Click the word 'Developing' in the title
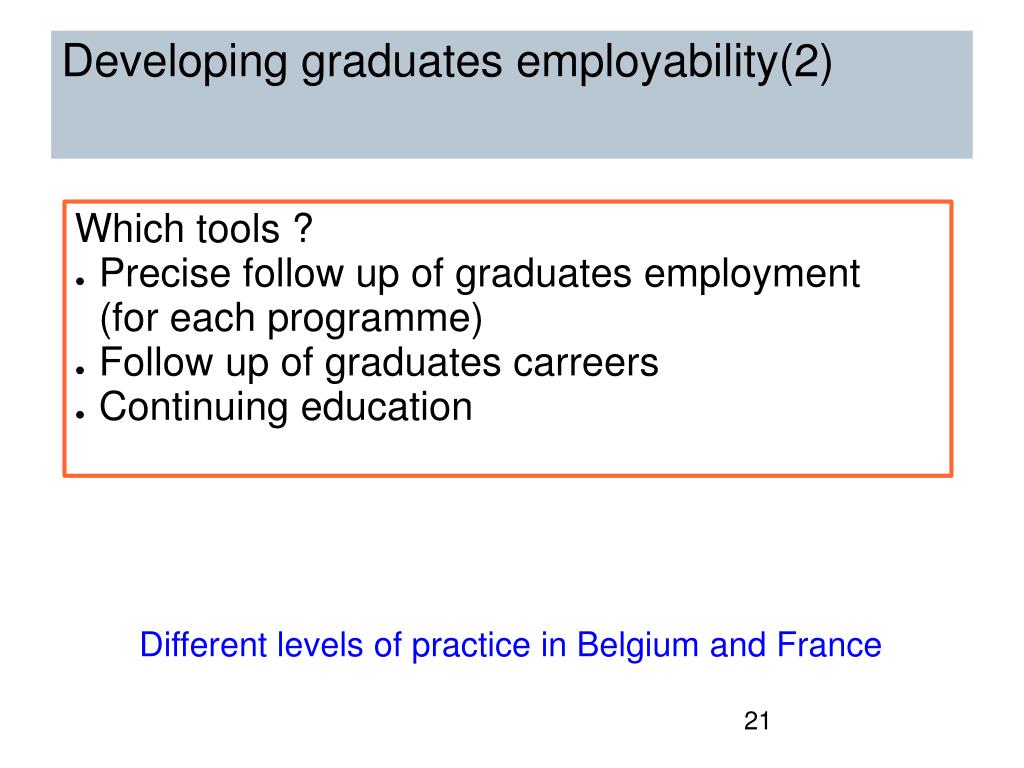Viewport: 1024px width, 768px height. [x=174, y=63]
